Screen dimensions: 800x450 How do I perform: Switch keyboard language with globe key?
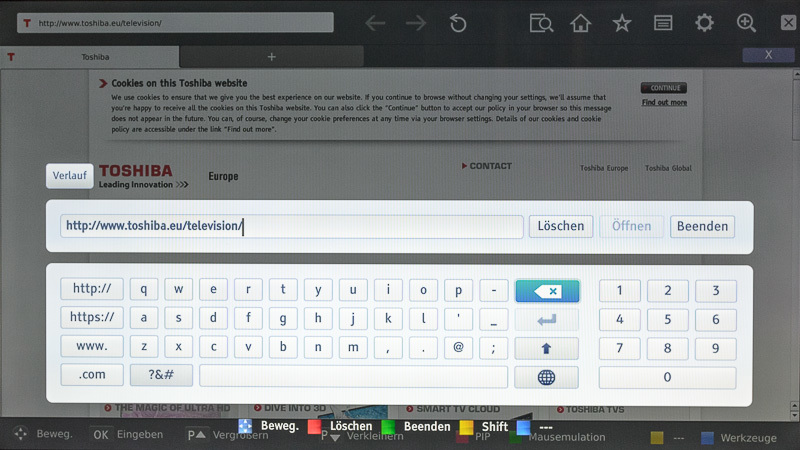tap(546, 378)
